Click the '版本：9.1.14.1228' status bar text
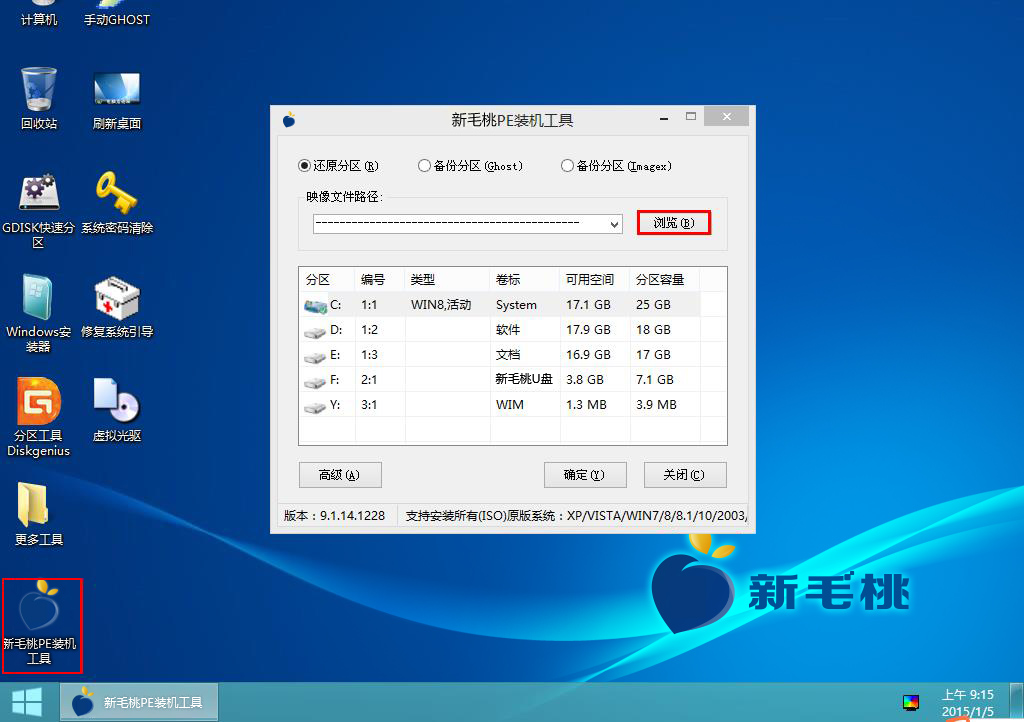The image size is (1024, 722). click(x=334, y=516)
